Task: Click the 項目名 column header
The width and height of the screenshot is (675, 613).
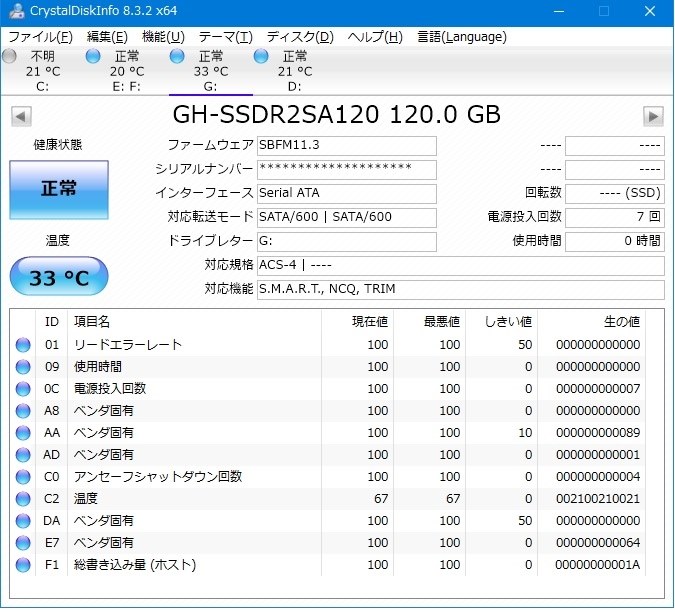Action: click(194, 322)
